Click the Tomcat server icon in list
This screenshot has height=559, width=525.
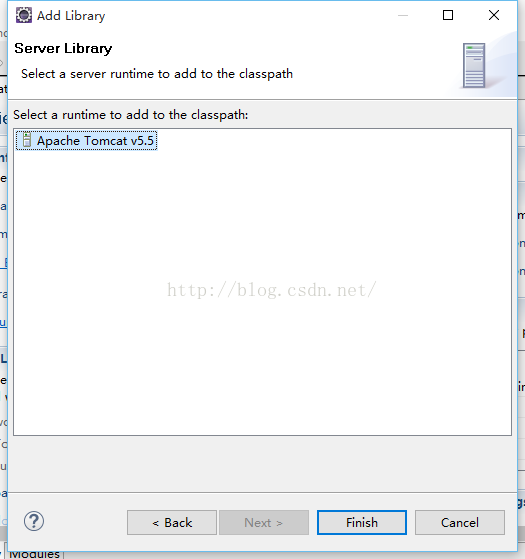[x=27, y=140]
